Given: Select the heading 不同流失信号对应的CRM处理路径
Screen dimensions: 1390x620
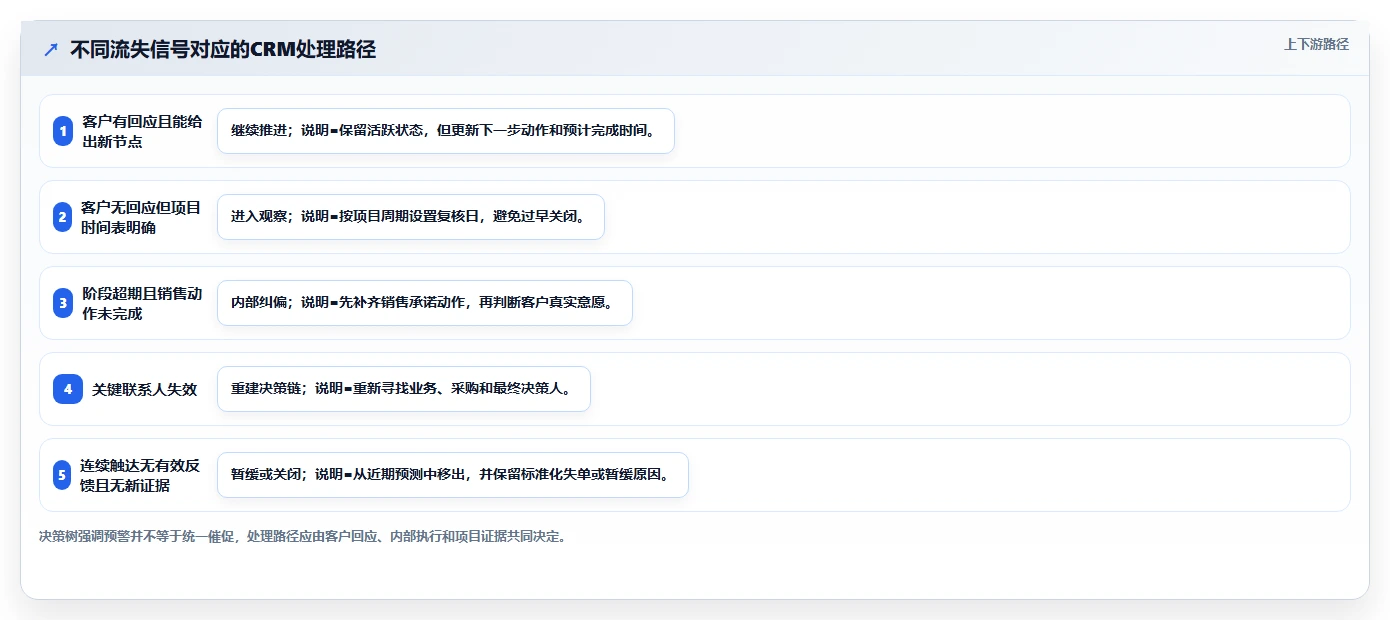Looking at the screenshot, I should coord(223,49).
